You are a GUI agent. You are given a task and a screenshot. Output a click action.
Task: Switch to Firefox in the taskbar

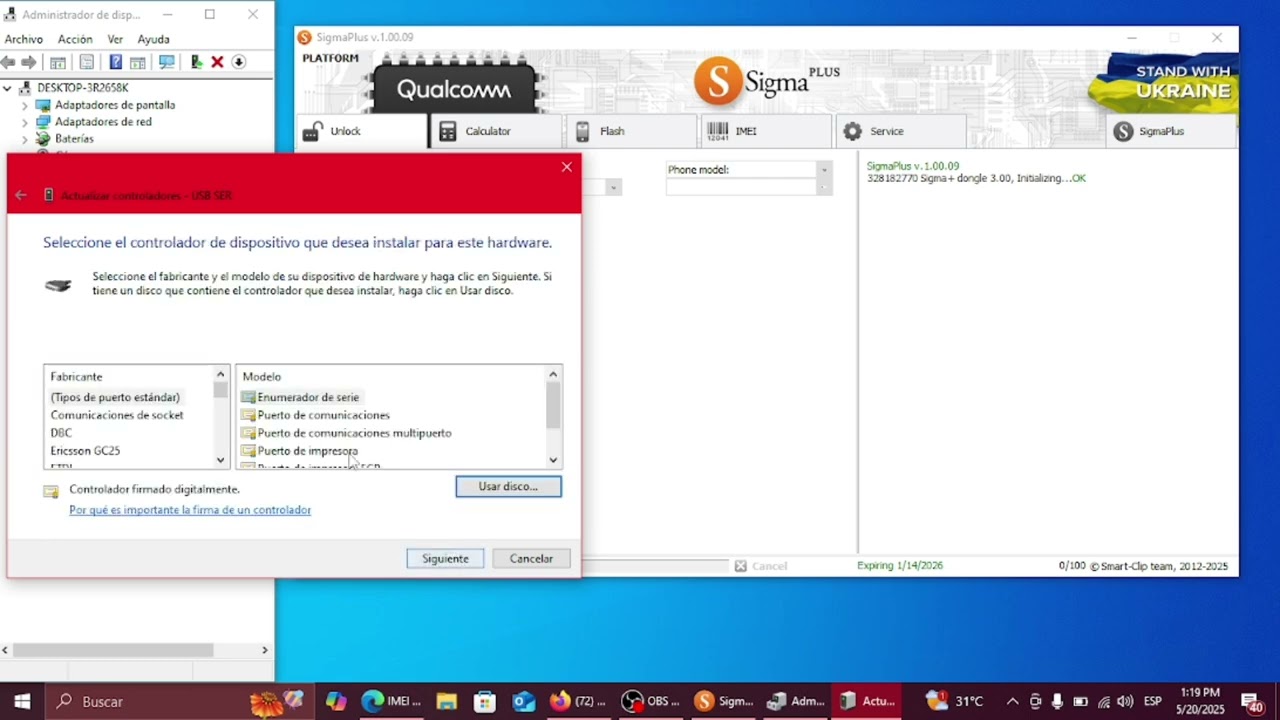point(578,701)
